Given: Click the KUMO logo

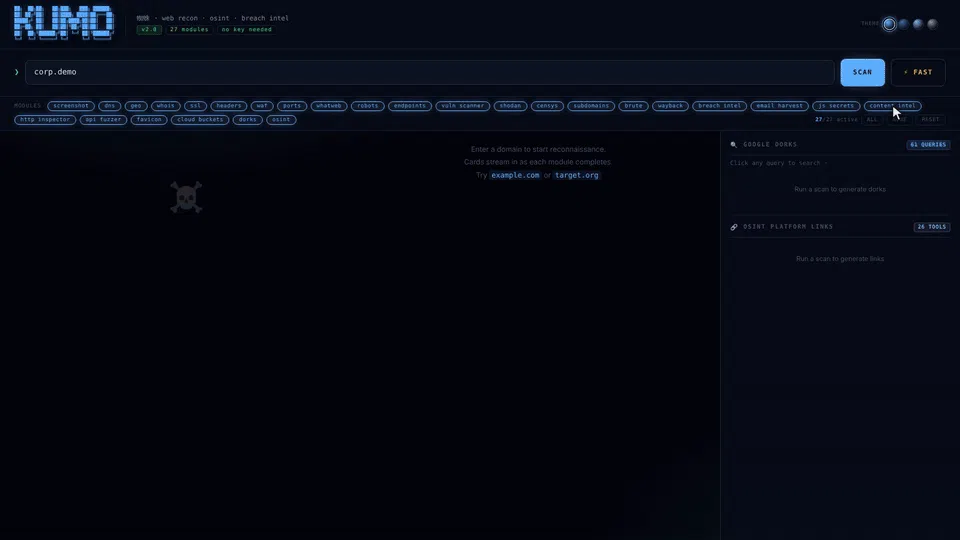Looking at the screenshot, I should coord(64,23).
